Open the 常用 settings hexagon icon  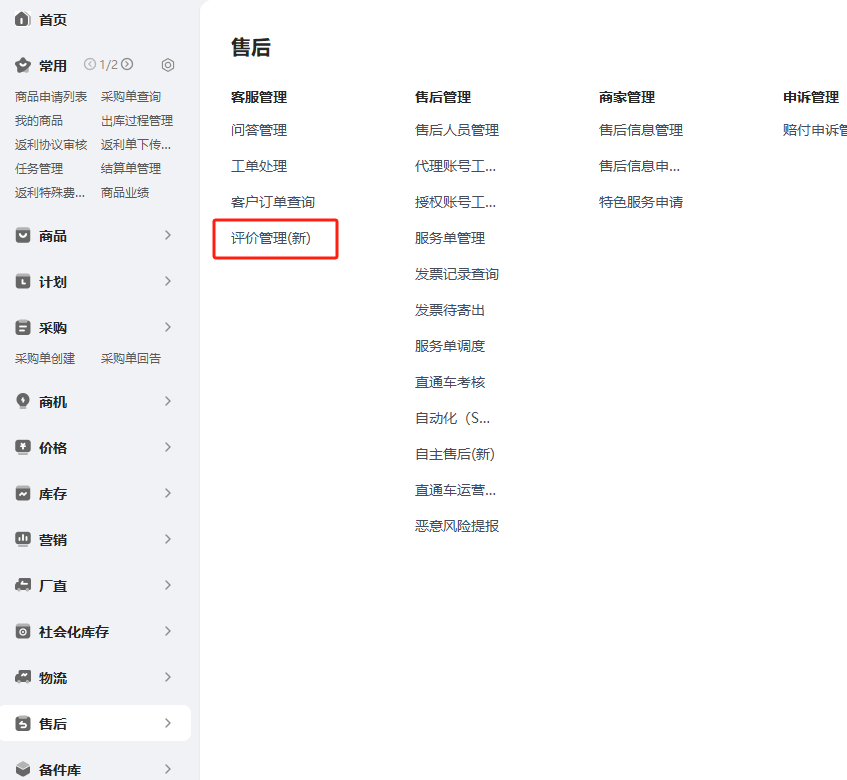tap(168, 65)
